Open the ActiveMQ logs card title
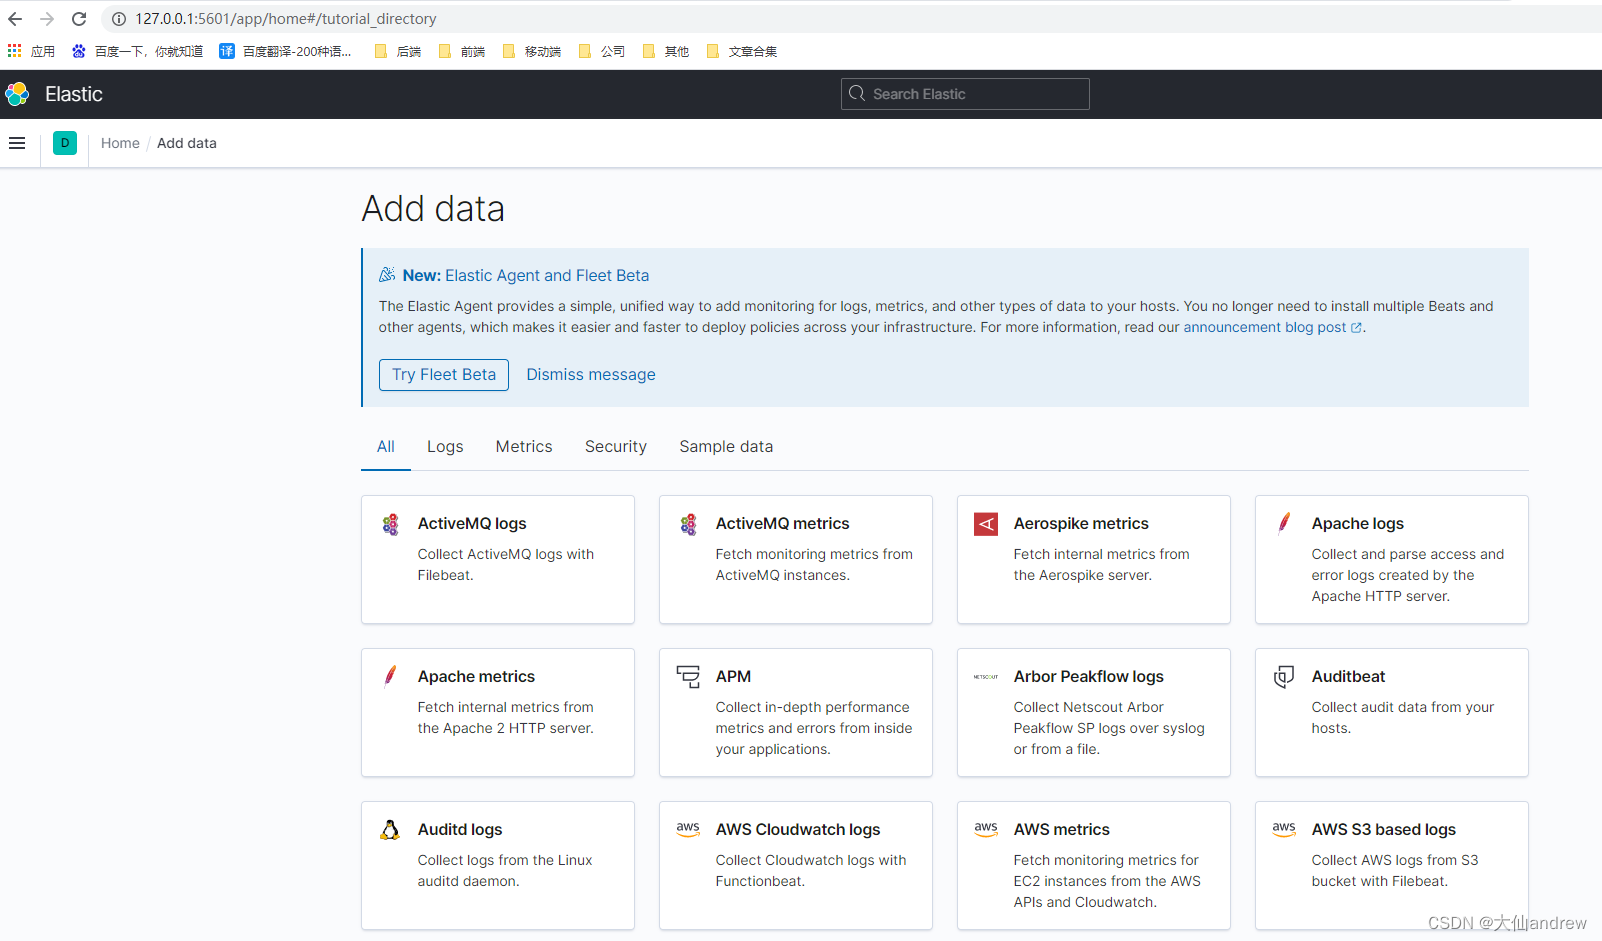The image size is (1602, 941). pyautogui.click(x=472, y=524)
